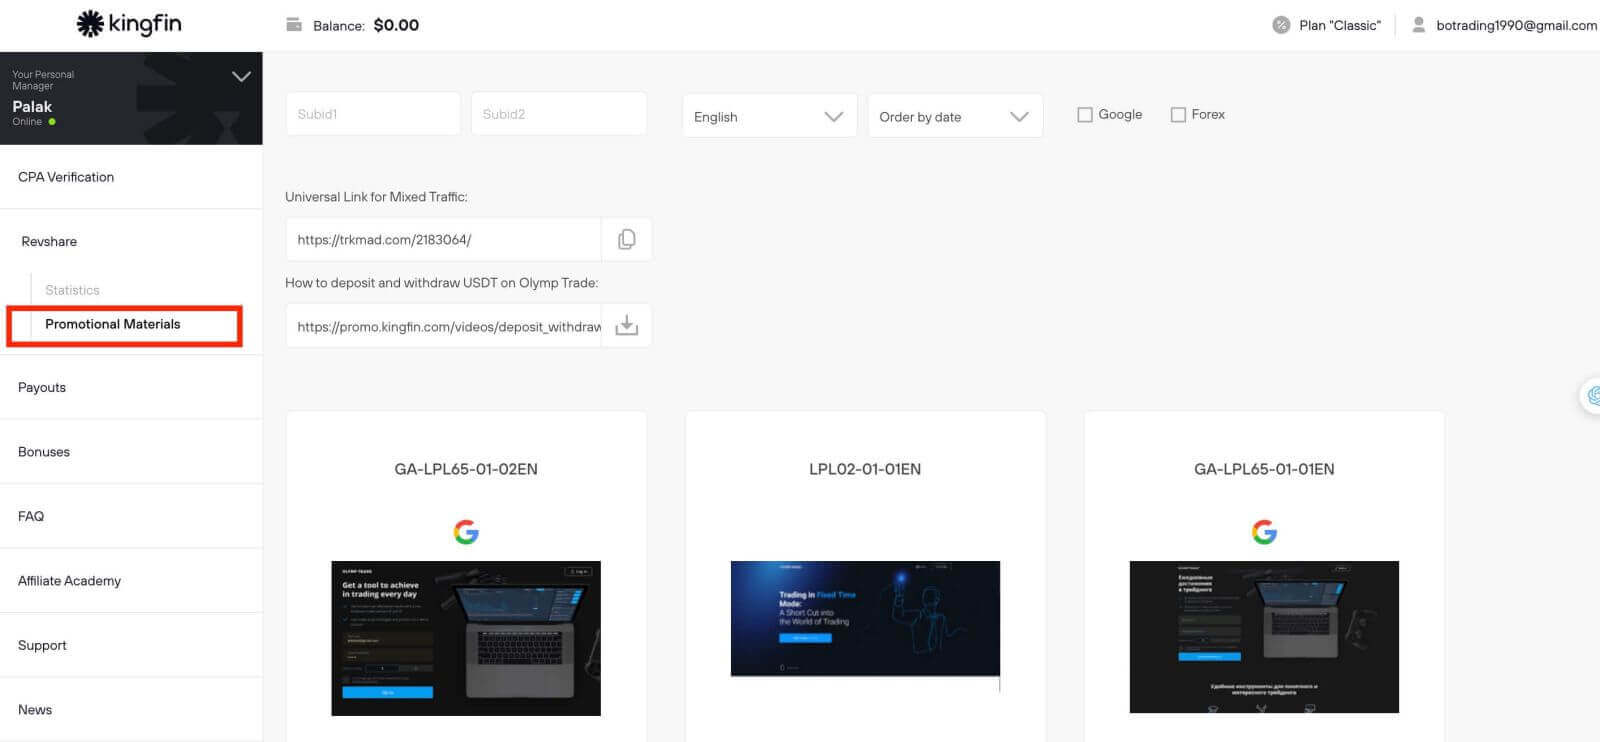Click the Subid1 input field
Viewport: 1600px width, 742px height.
click(372, 114)
